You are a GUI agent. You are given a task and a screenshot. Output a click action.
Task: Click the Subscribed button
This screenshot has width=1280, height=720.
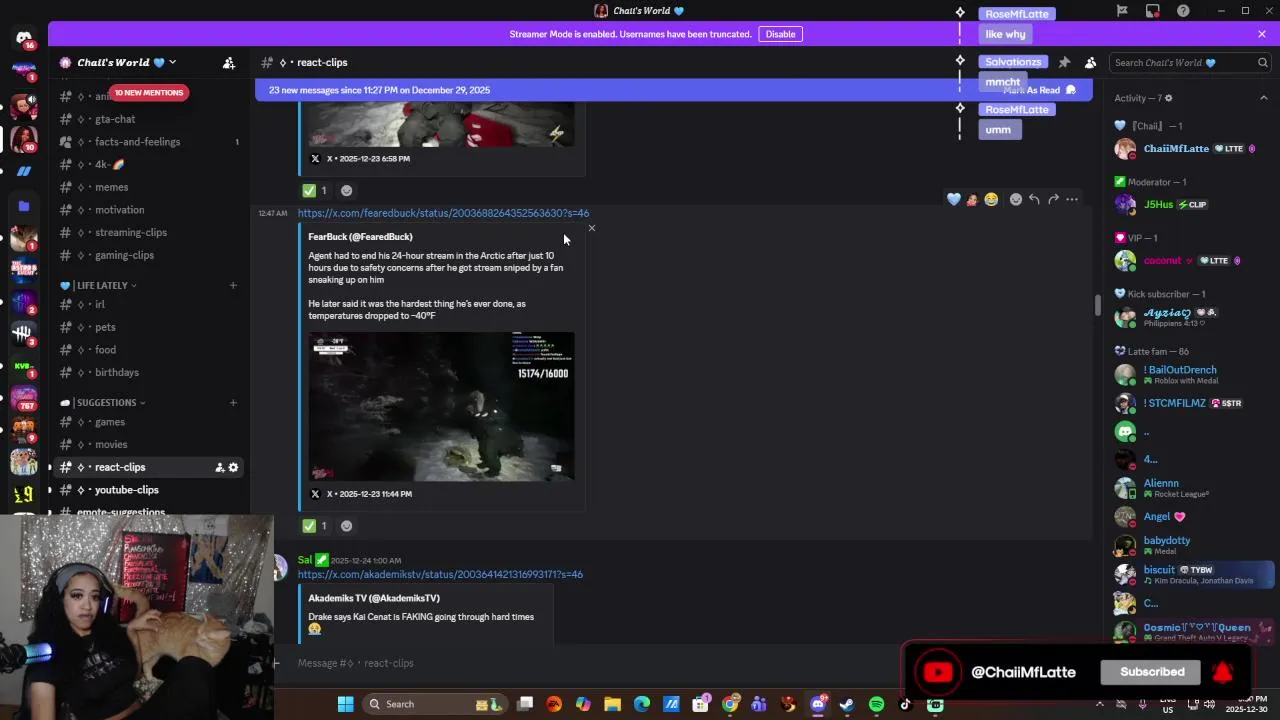[1152, 672]
